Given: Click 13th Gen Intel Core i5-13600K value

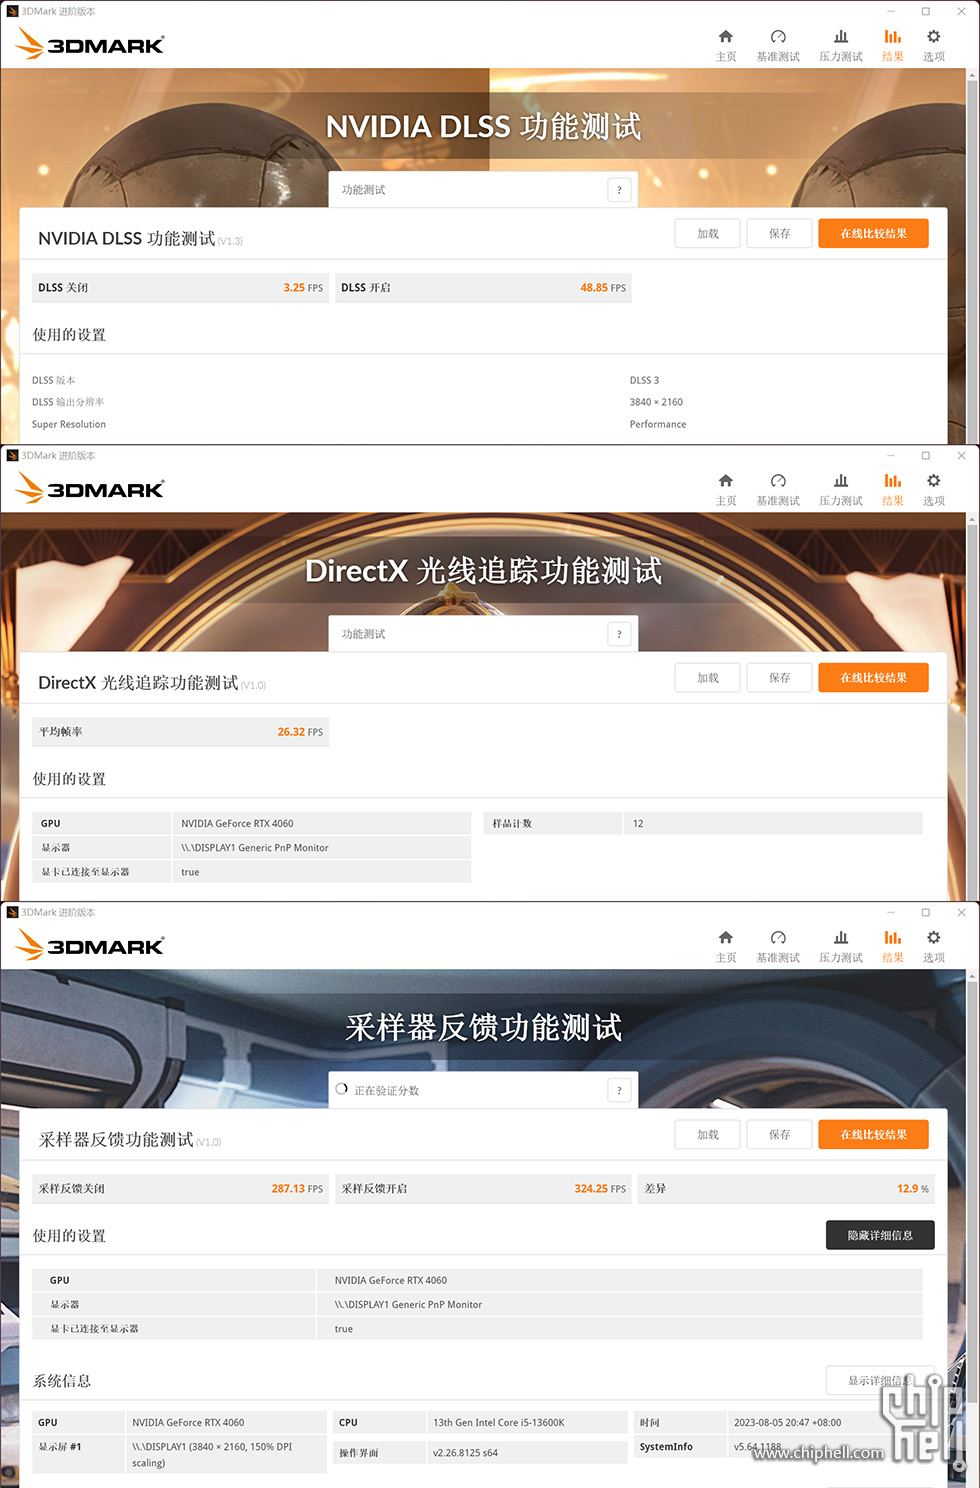Looking at the screenshot, I should [x=527, y=1423].
